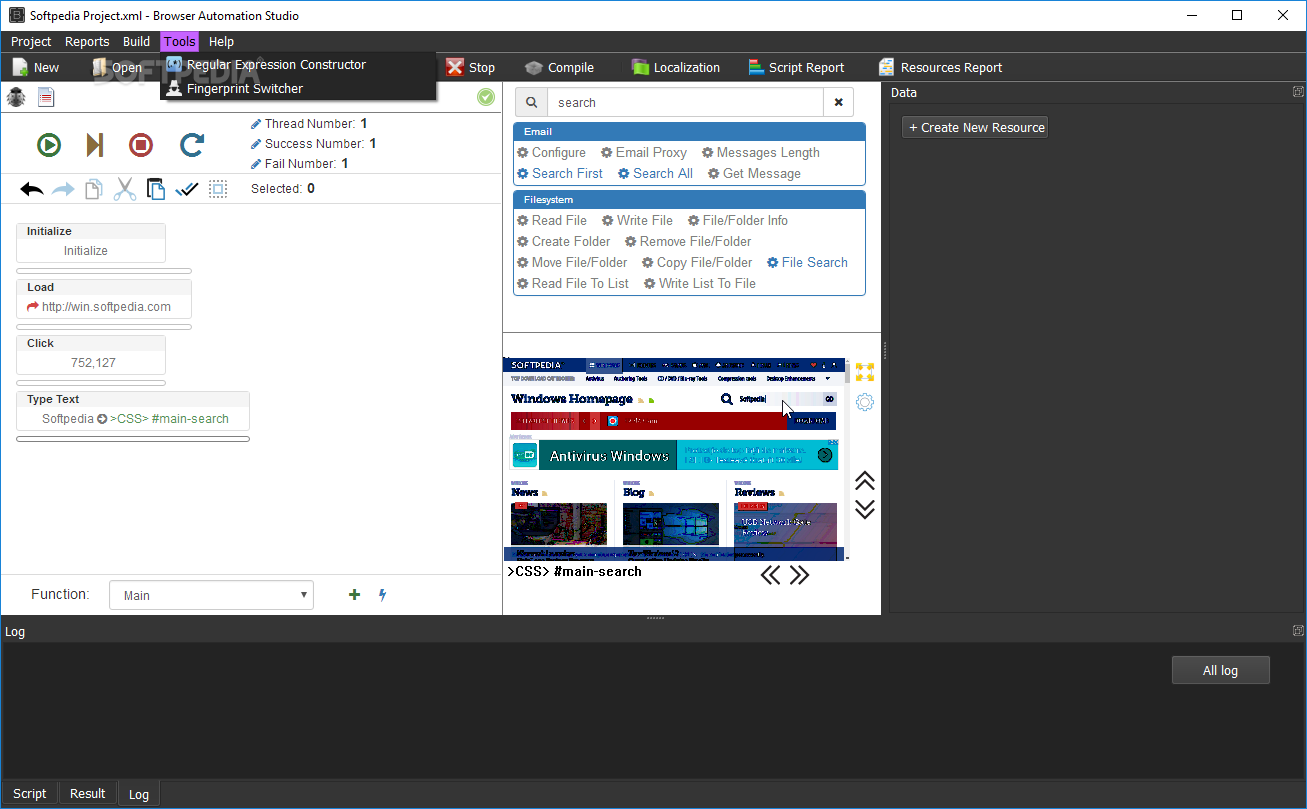Focus the search actions input field
This screenshot has height=809, width=1307.
pyautogui.click(x=686, y=102)
